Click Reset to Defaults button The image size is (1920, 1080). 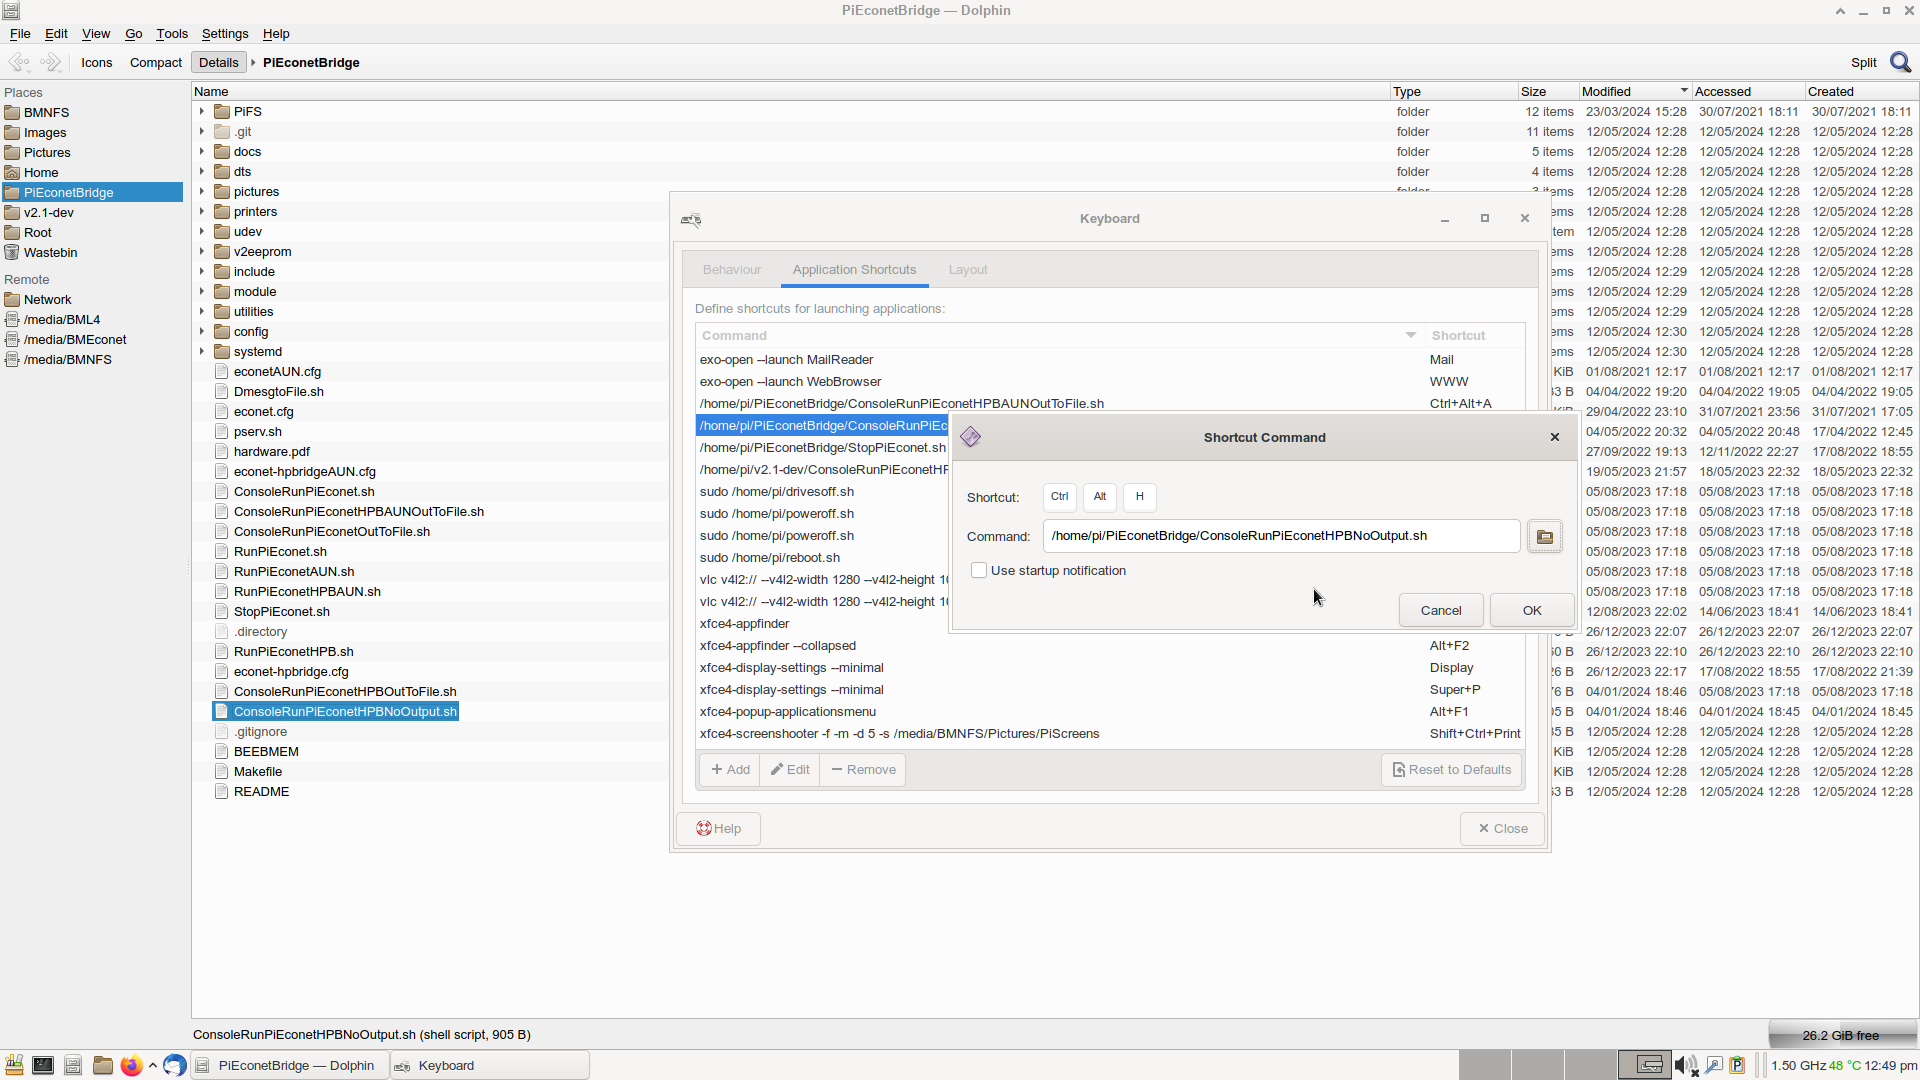[x=1451, y=769]
